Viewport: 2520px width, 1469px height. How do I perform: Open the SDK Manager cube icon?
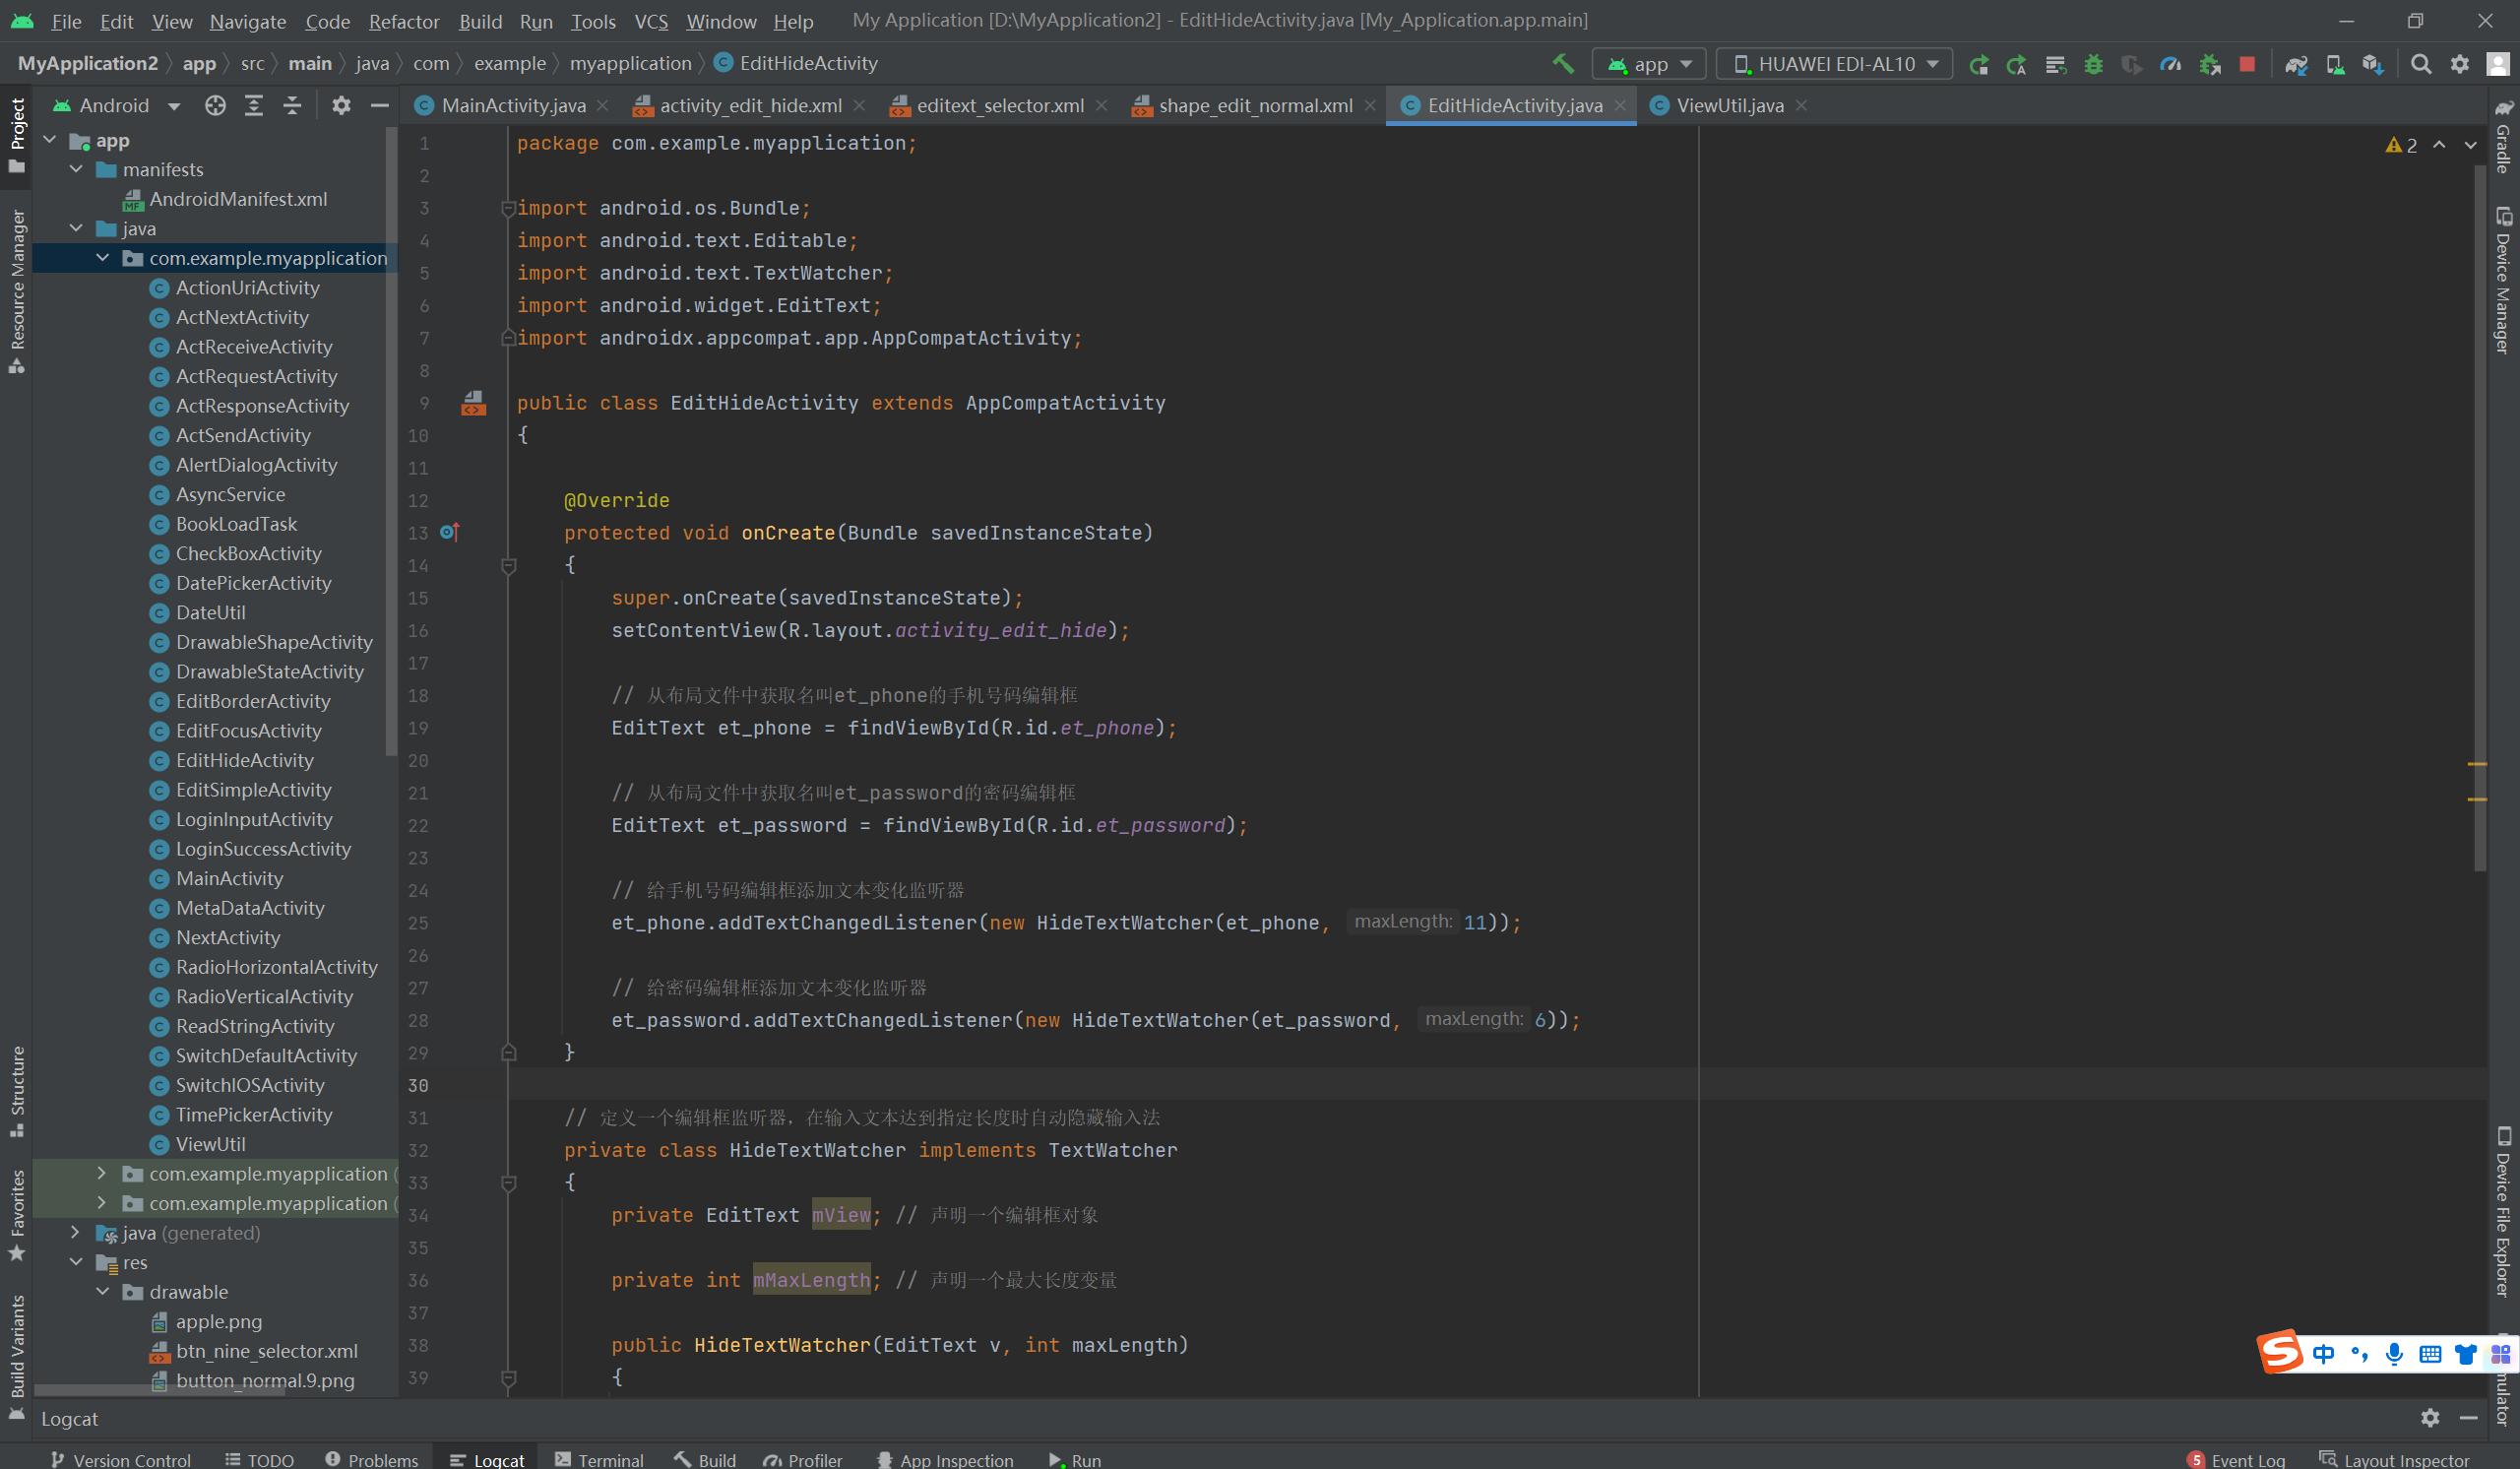point(2372,64)
